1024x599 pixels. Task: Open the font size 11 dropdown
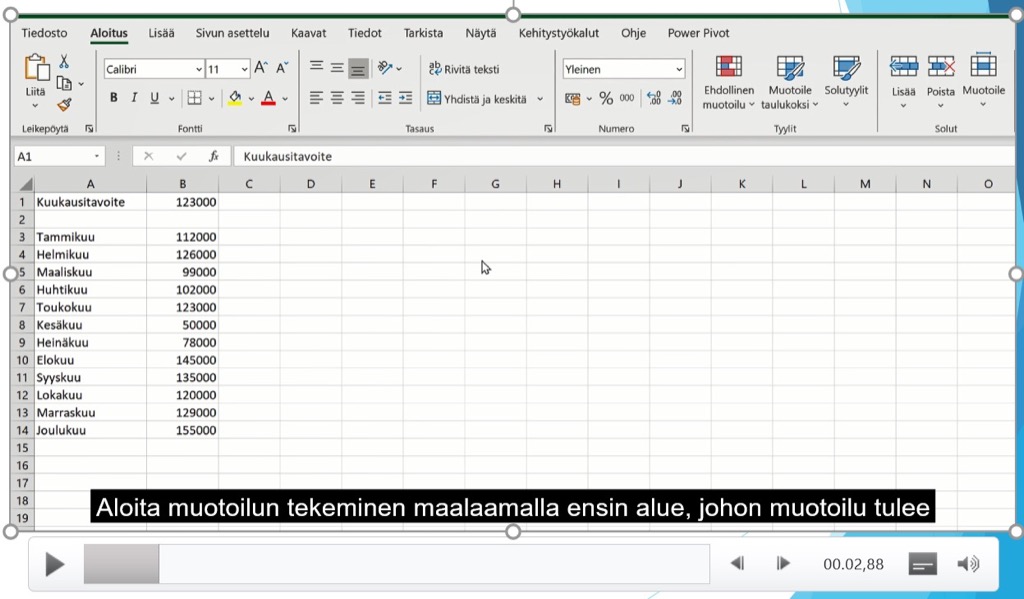click(x=244, y=69)
